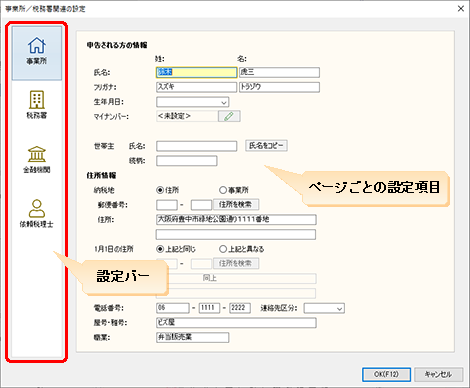Viewport: 470px width, 388px height.
Task: Click the 名 field containing 虎三
Action: point(279,72)
